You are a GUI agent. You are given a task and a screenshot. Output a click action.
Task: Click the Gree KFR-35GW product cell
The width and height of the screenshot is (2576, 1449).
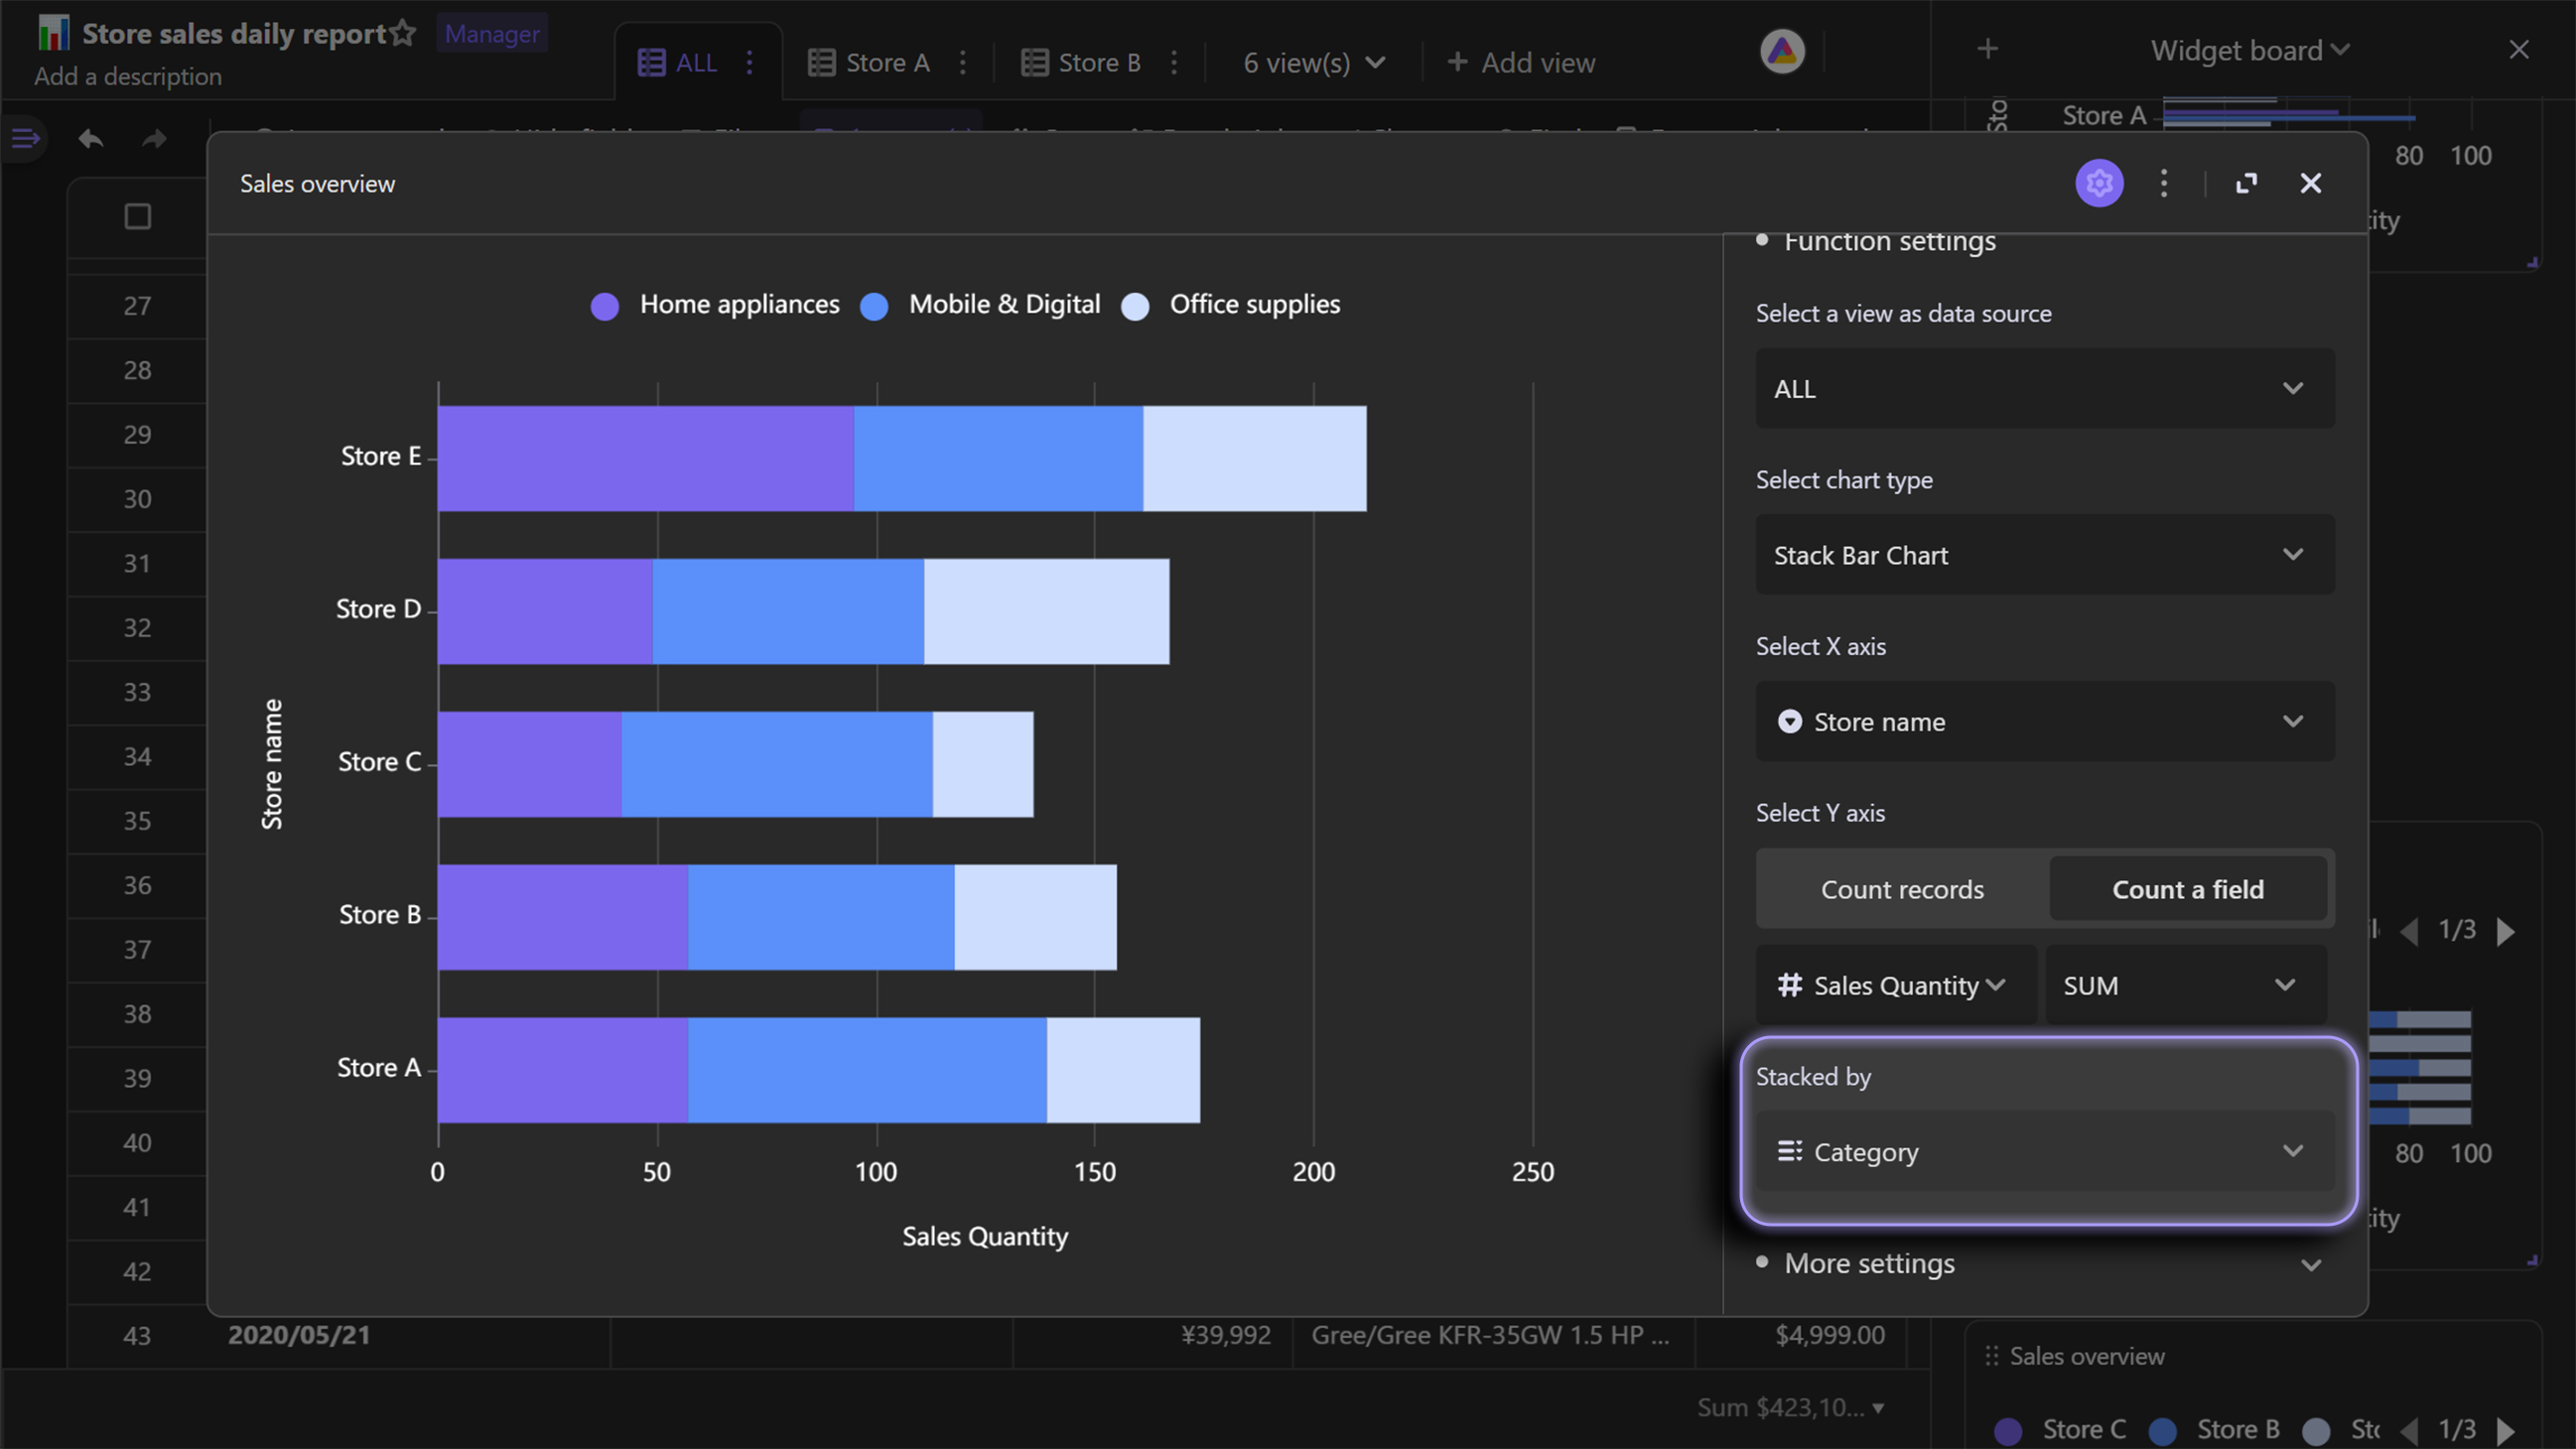[x=1490, y=1335]
